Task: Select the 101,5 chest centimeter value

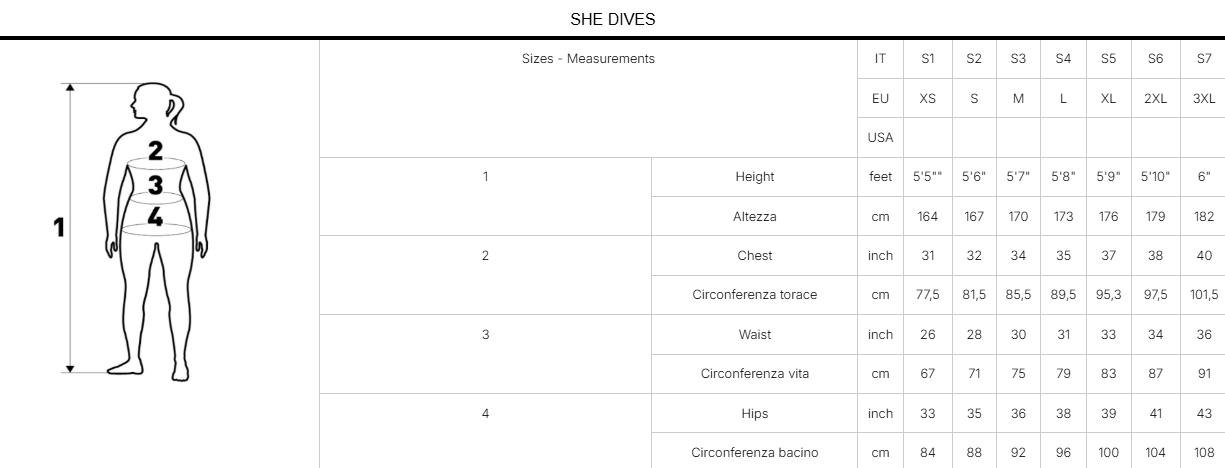Action: pyautogui.click(x=1204, y=295)
